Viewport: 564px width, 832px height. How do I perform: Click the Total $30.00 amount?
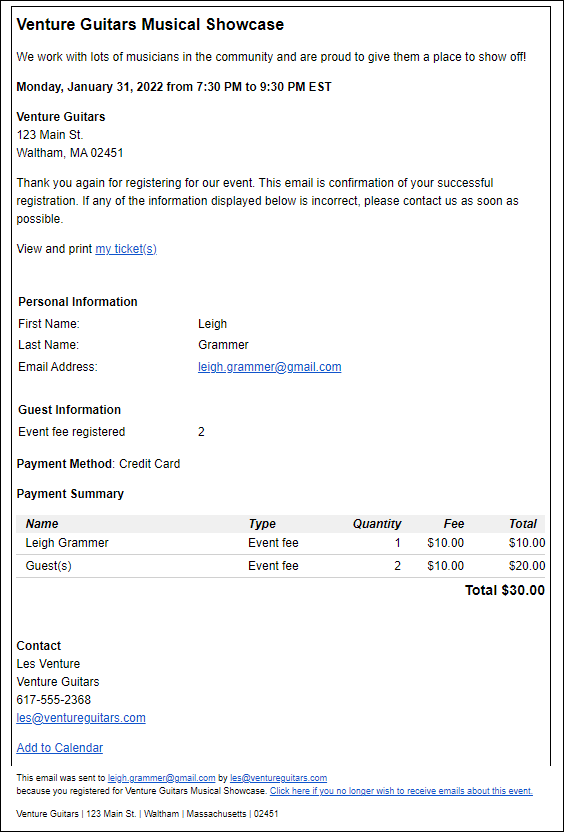[505, 591]
